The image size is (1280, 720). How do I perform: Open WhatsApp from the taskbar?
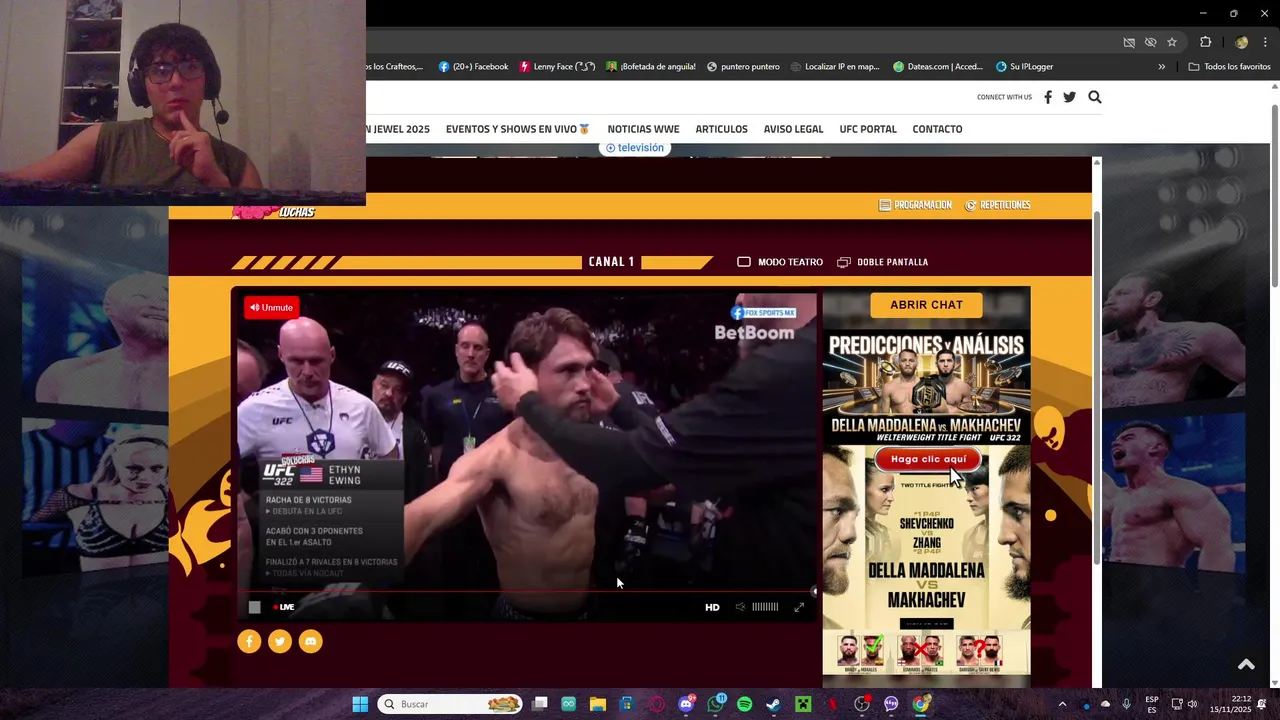(x=715, y=704)
